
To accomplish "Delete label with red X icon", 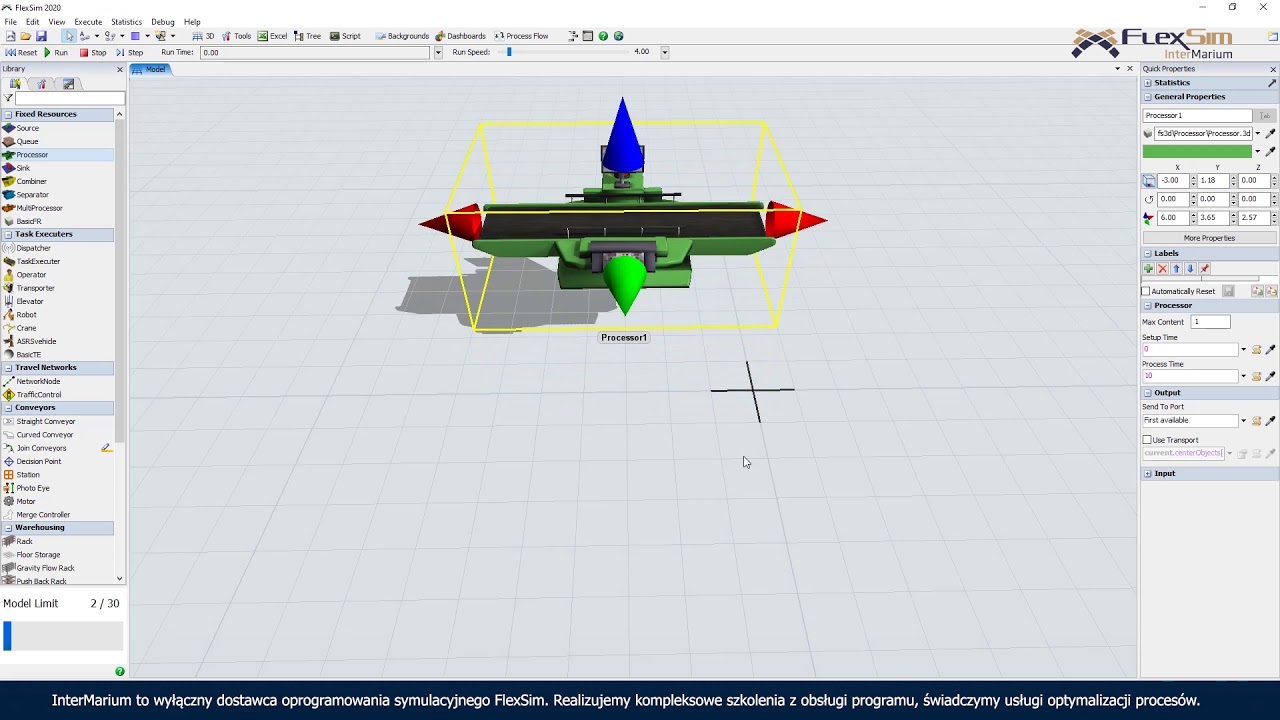I will tap(1162, 269).
